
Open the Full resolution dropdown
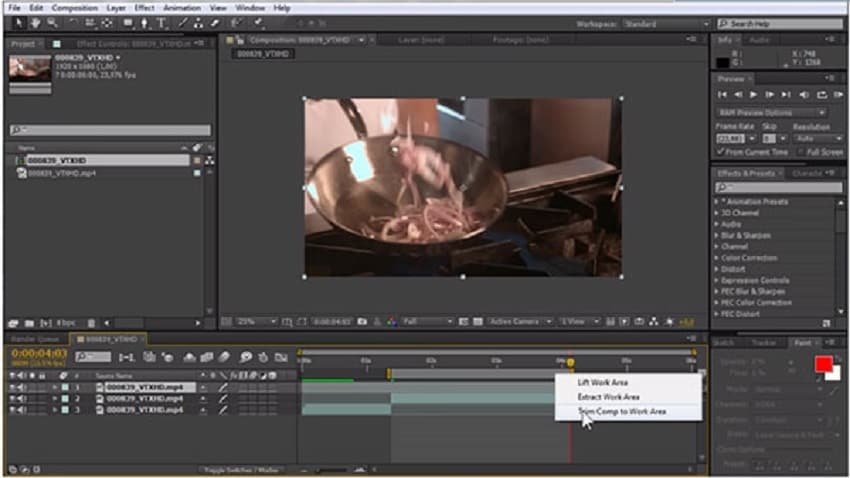pyautogui.click(x=427, y=322)
